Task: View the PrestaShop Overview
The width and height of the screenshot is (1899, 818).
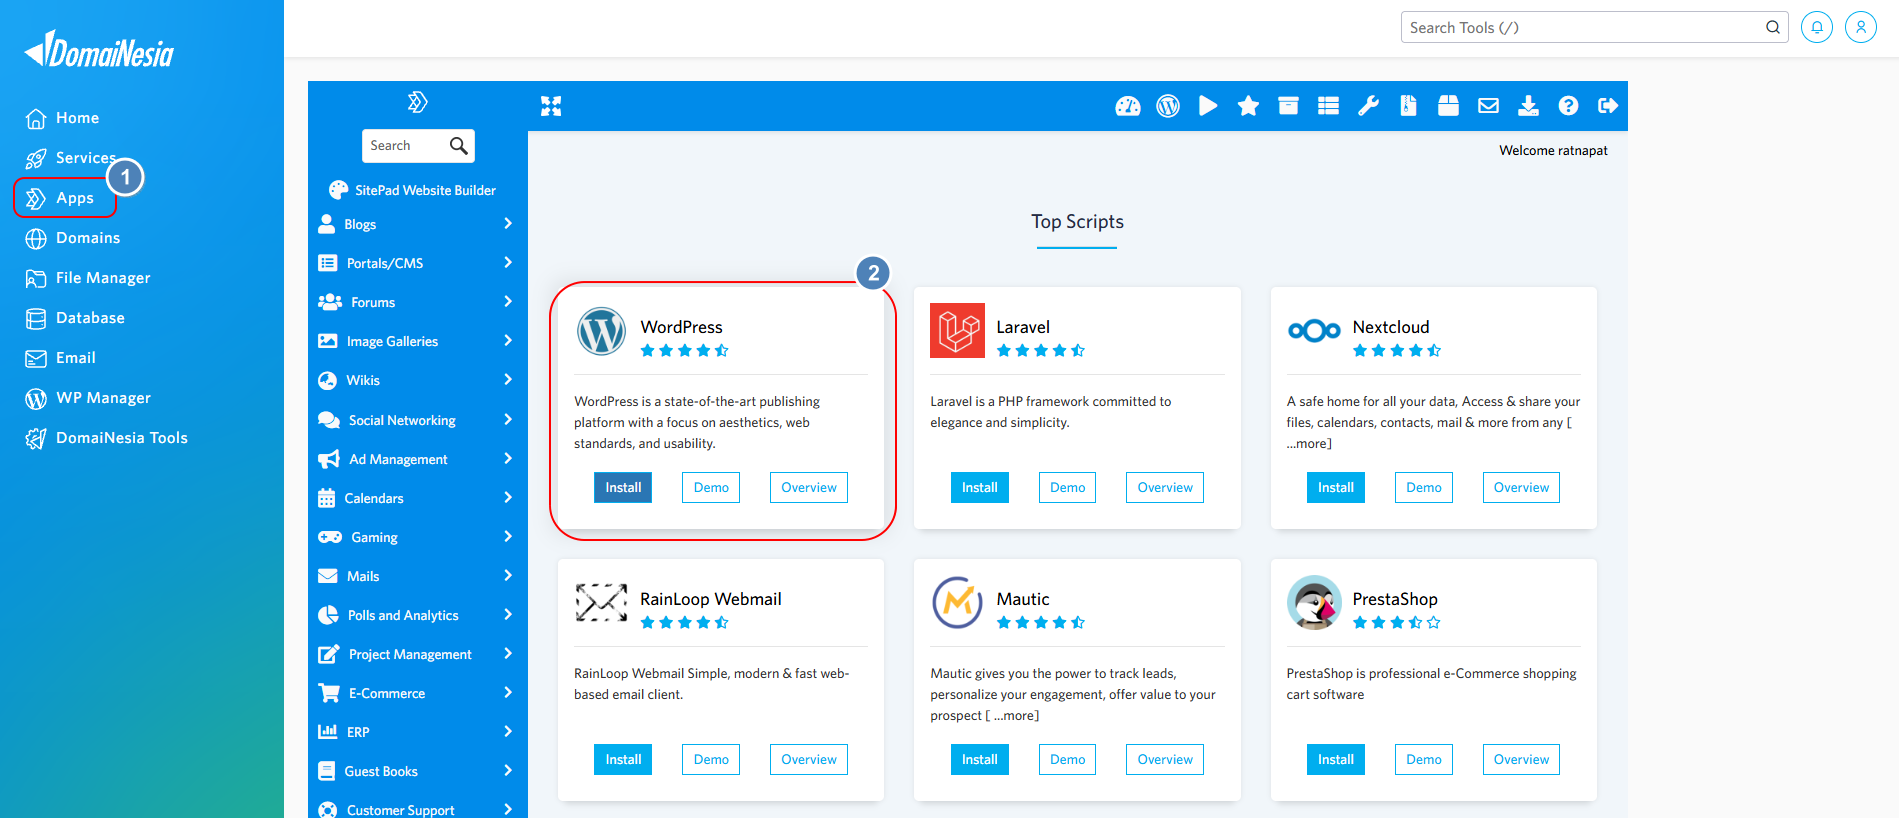Action: [x=1521, y=759]
